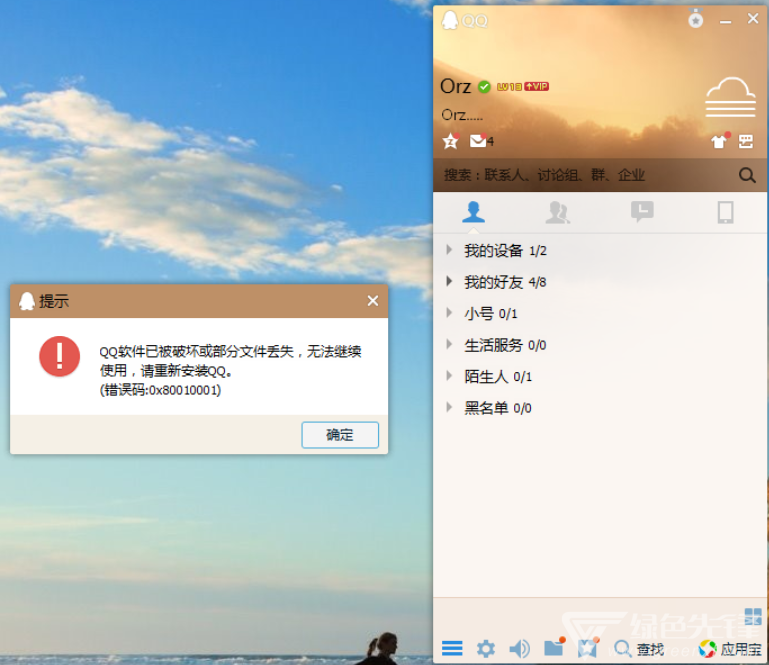This screenshot has width=769, height=665.
Task: Click the error code text 0x80010001
Action: tap(183, 390)
